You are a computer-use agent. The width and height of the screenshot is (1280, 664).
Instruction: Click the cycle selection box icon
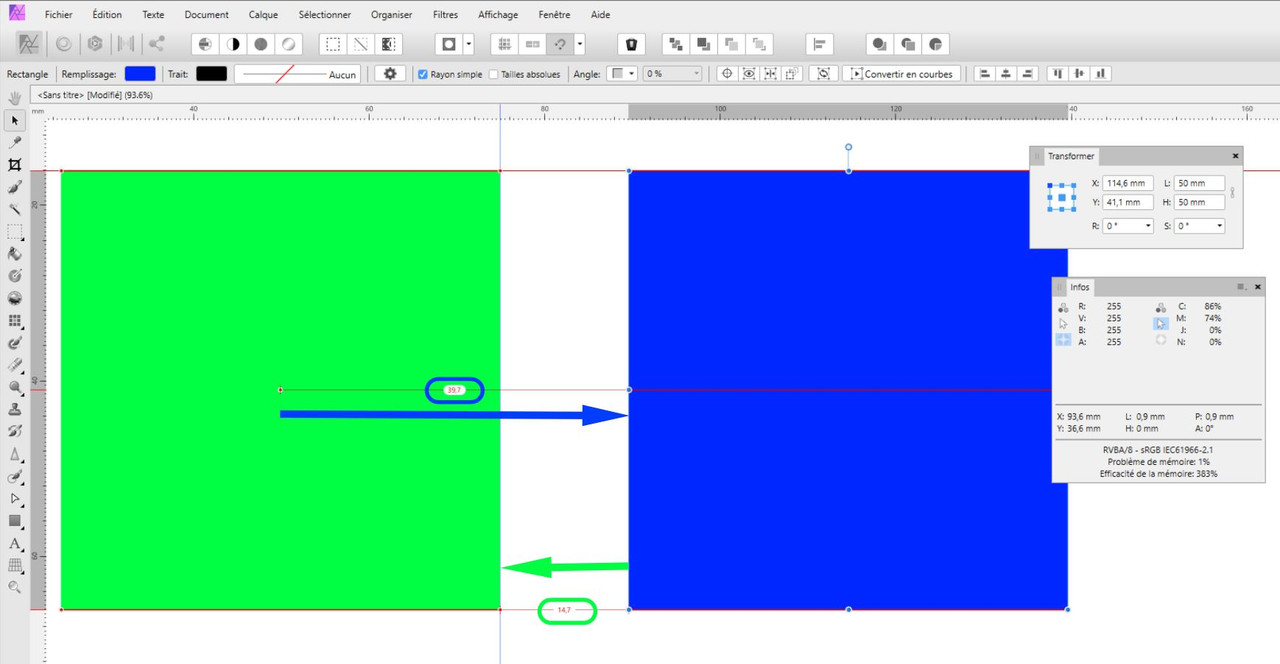[x=823, y=74]
